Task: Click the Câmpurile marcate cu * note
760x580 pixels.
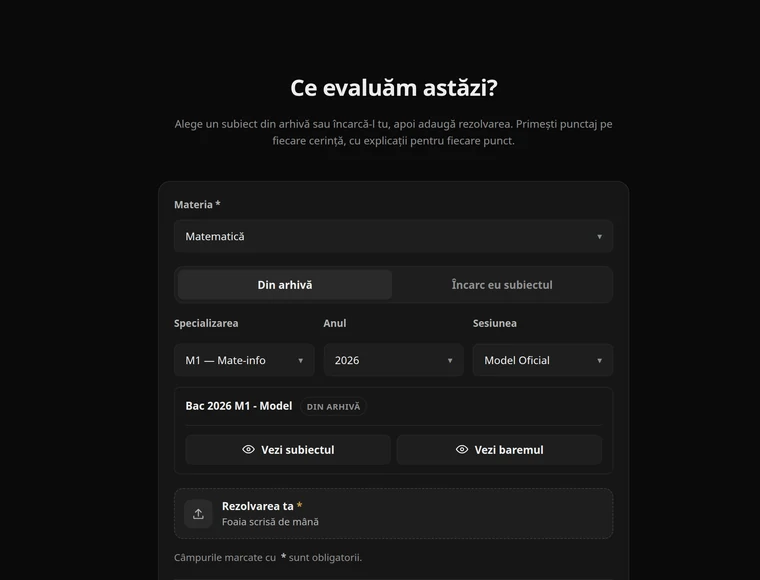Action: (x=268, y=558)
